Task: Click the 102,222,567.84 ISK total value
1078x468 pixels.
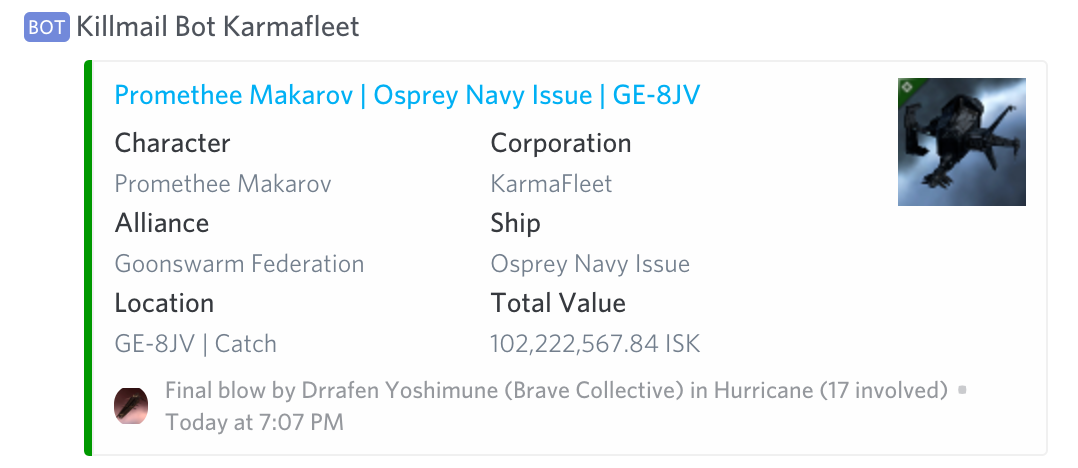Action: [595, 344]
